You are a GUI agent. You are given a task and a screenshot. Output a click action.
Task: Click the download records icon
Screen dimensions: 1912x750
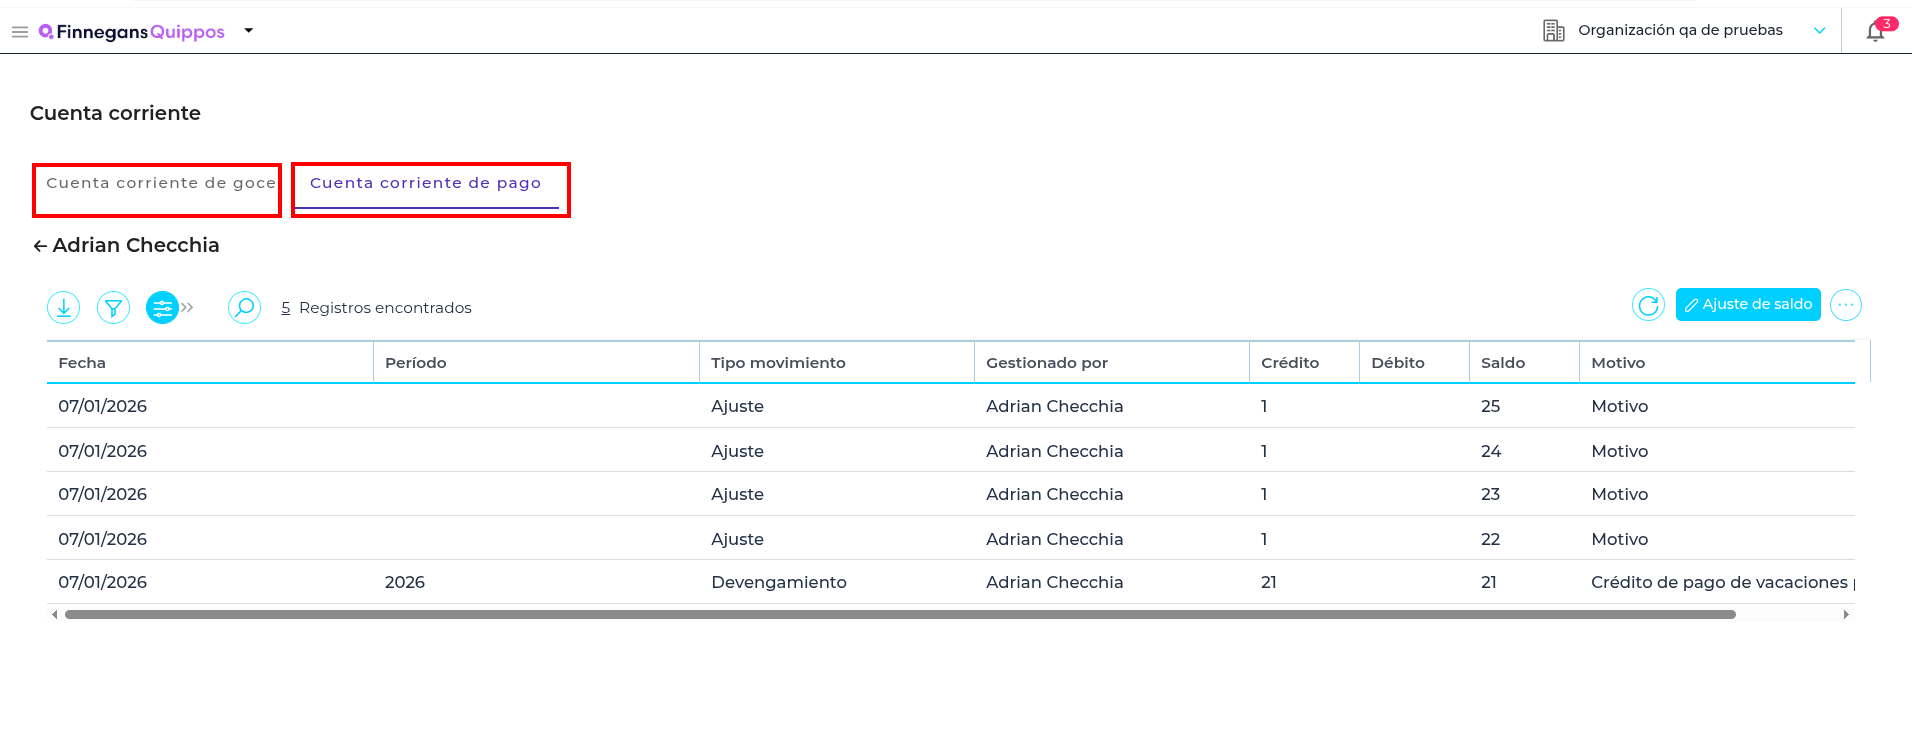point(64,308)
